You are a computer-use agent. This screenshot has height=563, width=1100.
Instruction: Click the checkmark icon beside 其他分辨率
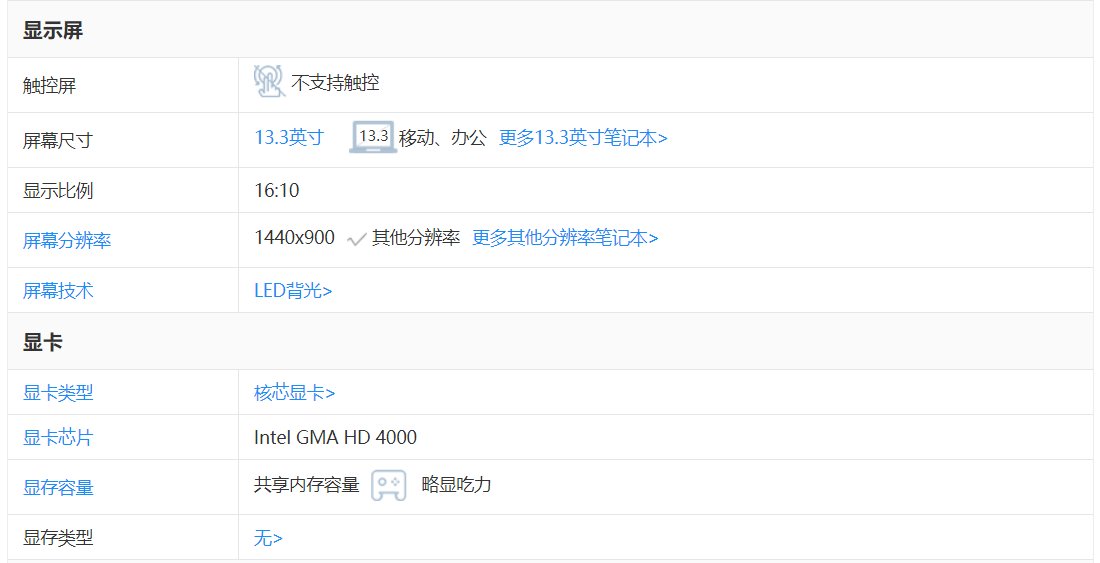pyautogui.click(x=356, y=240)
